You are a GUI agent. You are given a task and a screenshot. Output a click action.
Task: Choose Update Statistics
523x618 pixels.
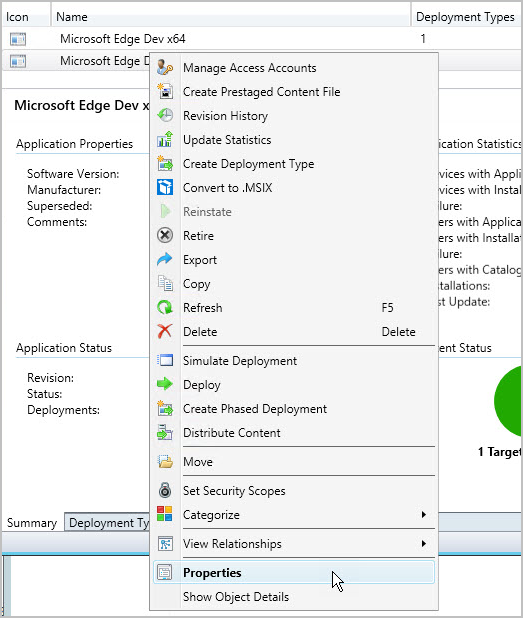pos(294,140)
